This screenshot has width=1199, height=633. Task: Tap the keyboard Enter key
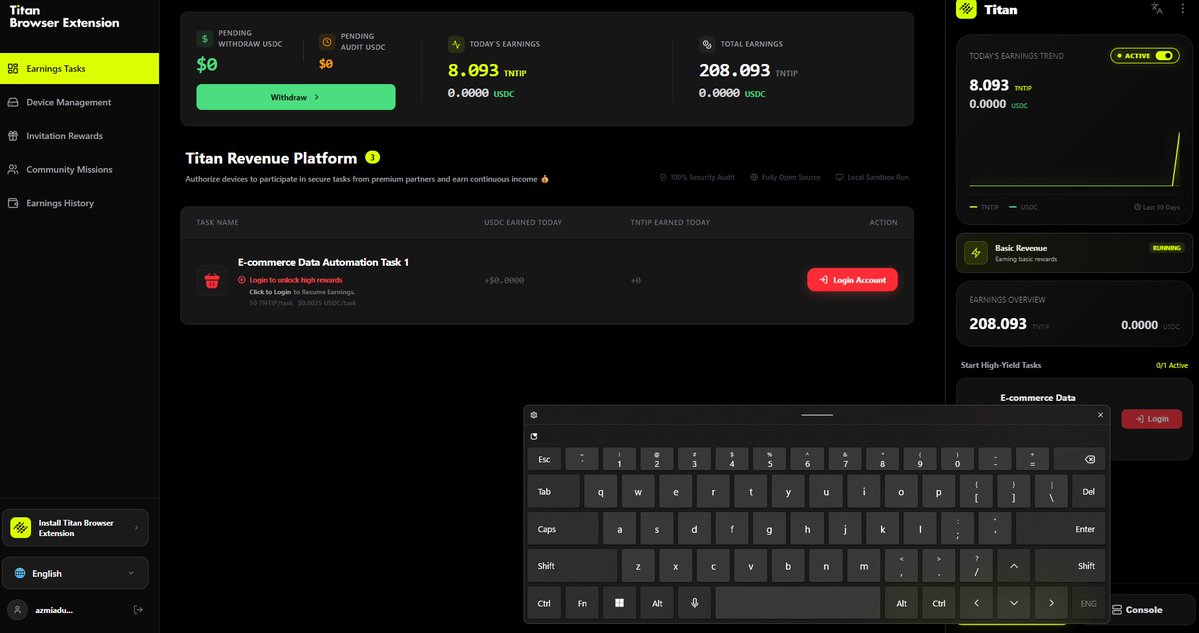[1060, 528]
